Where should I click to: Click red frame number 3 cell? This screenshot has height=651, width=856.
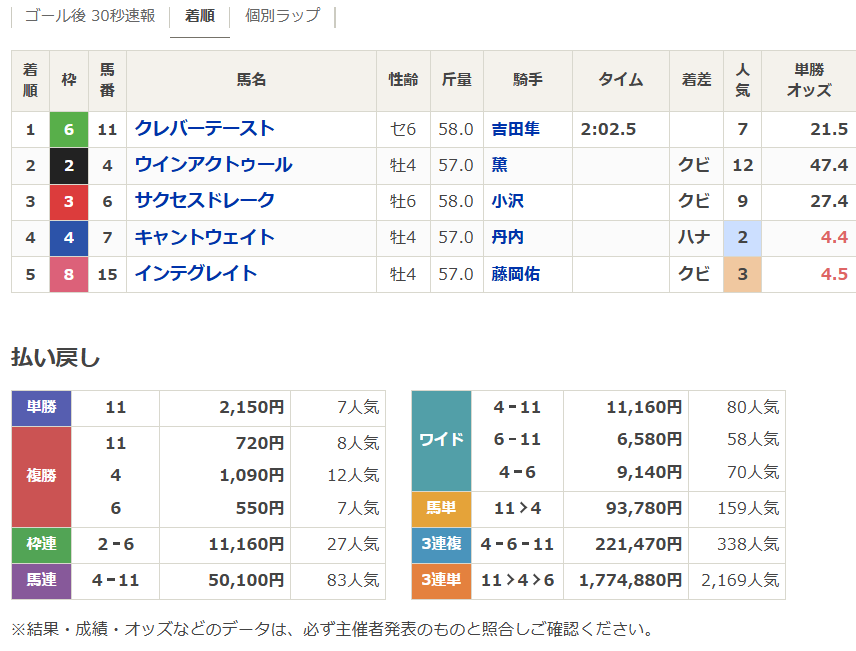tap(69, 202)
